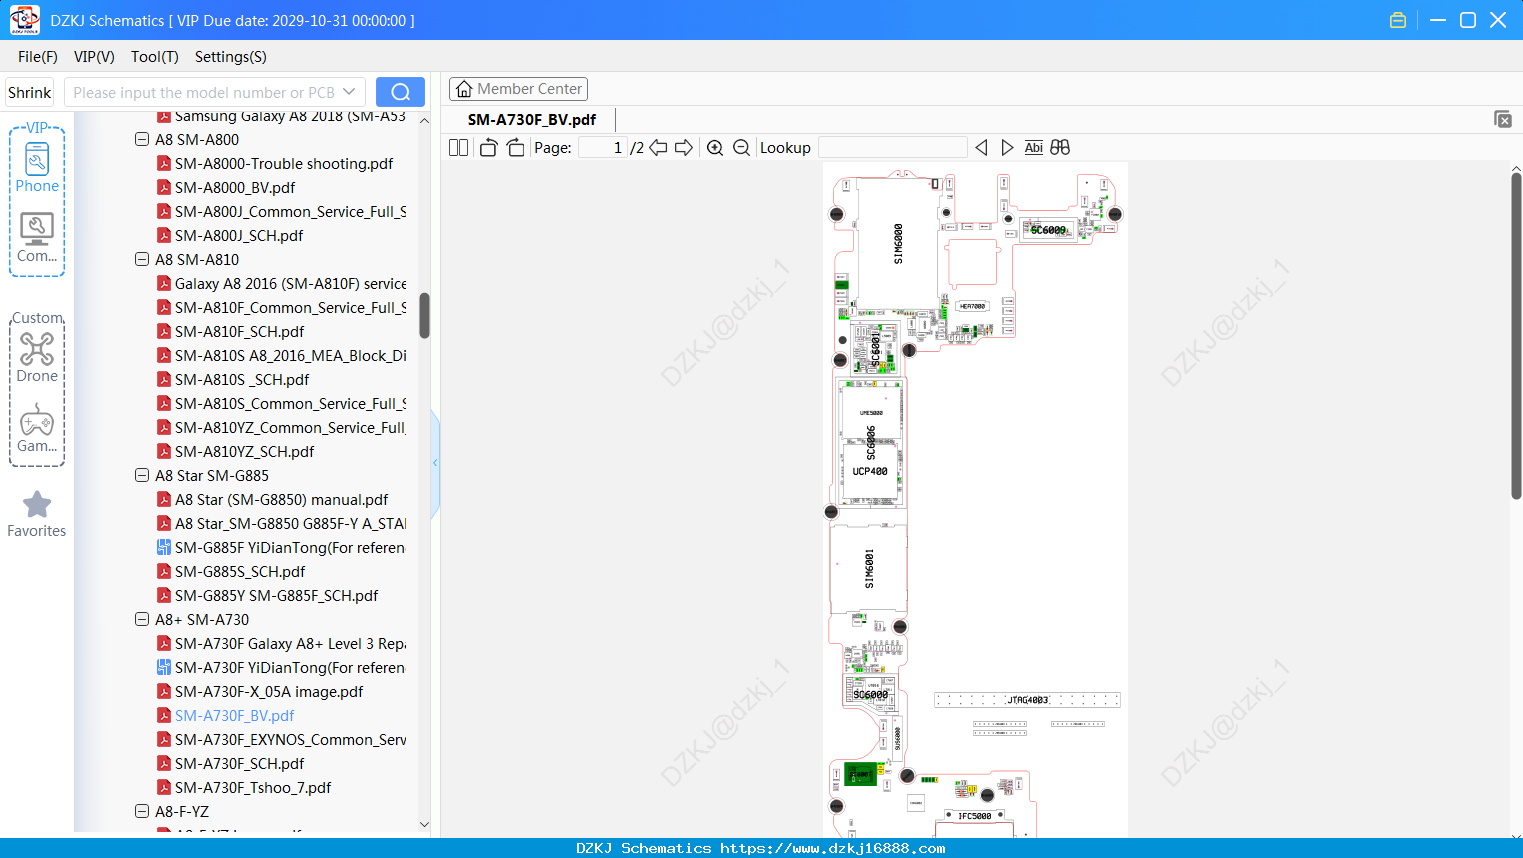Open the Settings(S) menu
This screenshot has width=1523, height=858.
point(230,57)
